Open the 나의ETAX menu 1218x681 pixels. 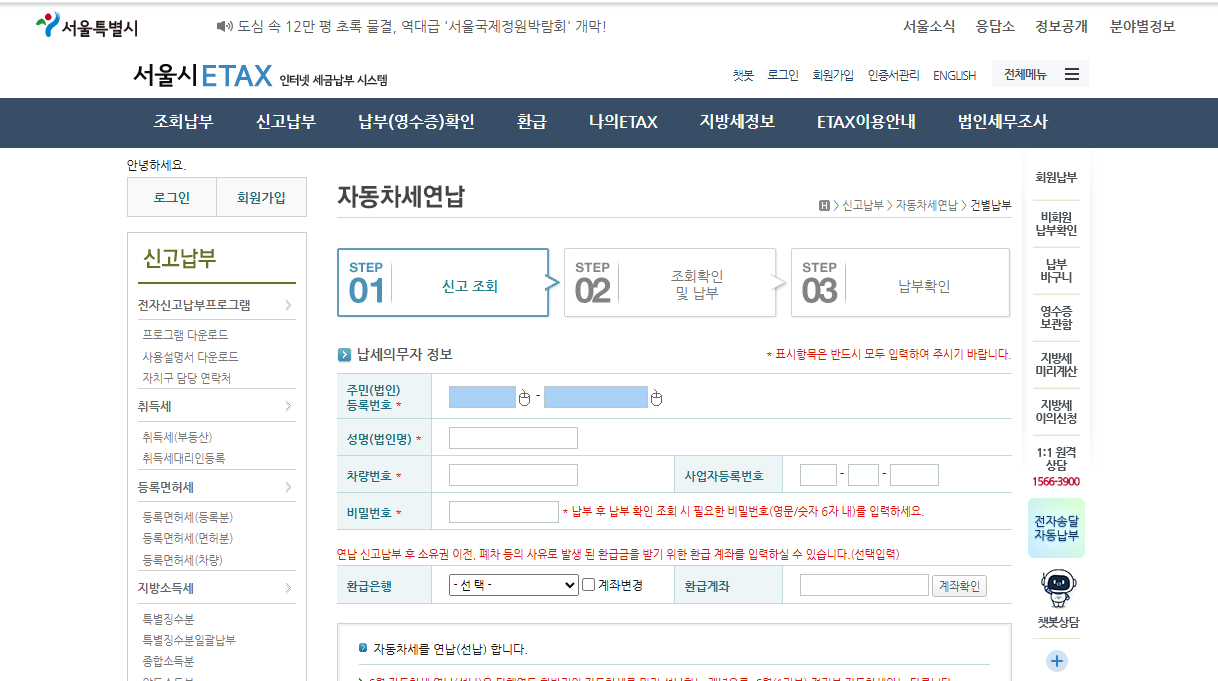[x=623, y=122]
